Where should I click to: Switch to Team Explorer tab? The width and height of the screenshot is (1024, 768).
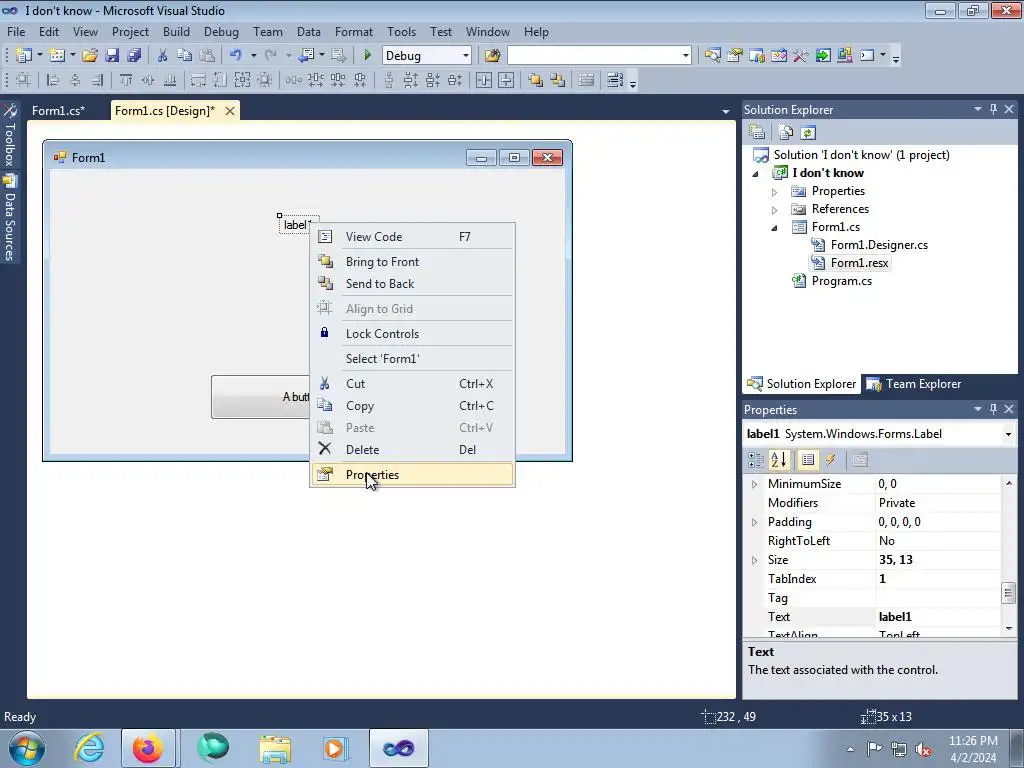click(x=914, y=384)
